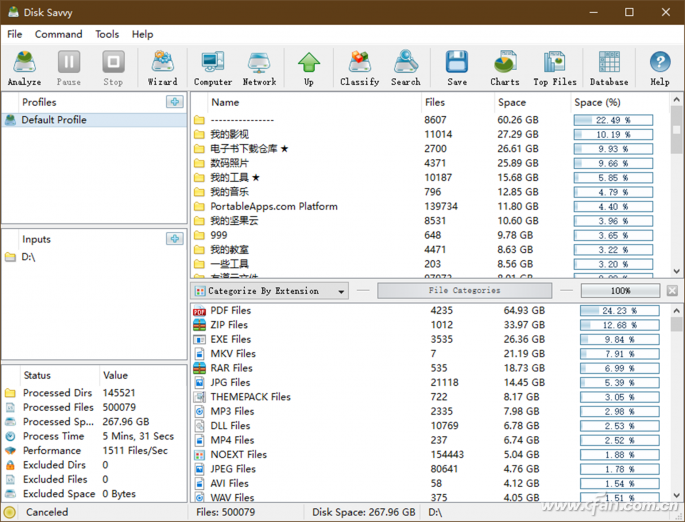
Task: Open the Search tool
Action: click(x=406, y=68)
